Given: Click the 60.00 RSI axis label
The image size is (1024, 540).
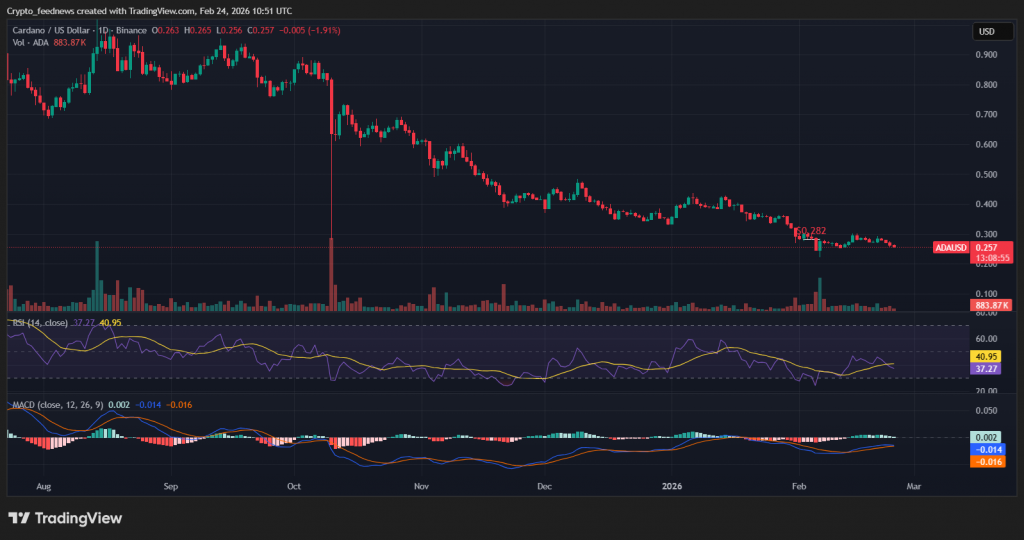Looking at the screenshot, I should coord(986,339).
